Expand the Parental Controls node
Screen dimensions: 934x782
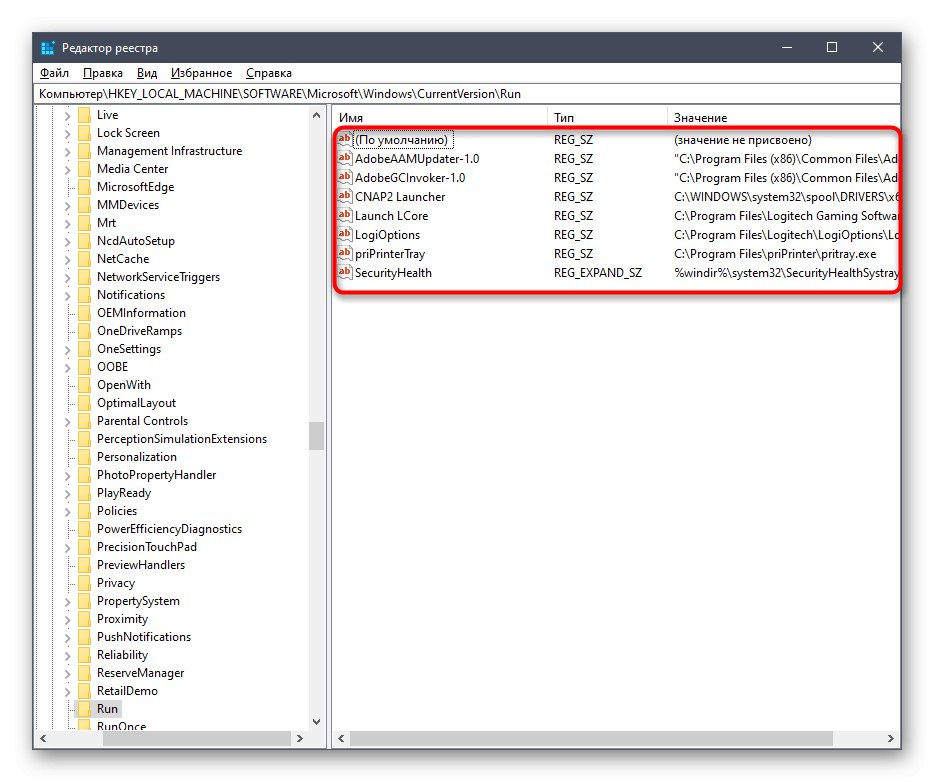(x=68, y=421)
